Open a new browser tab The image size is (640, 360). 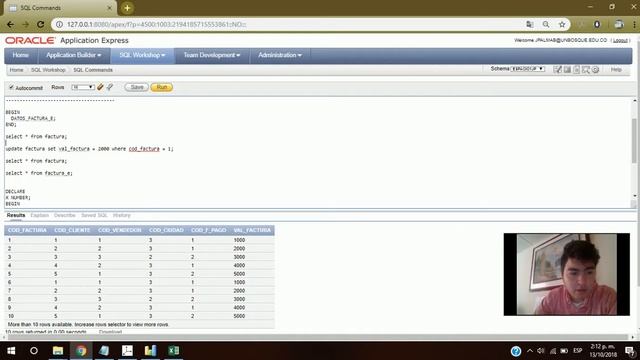coord(127,8)
